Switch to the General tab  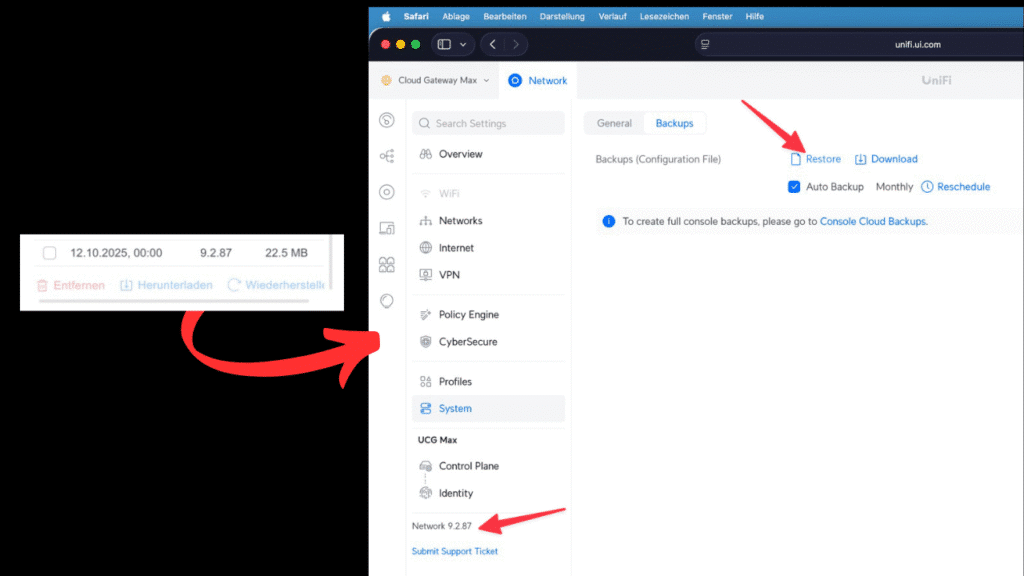(x=614, y=123)
